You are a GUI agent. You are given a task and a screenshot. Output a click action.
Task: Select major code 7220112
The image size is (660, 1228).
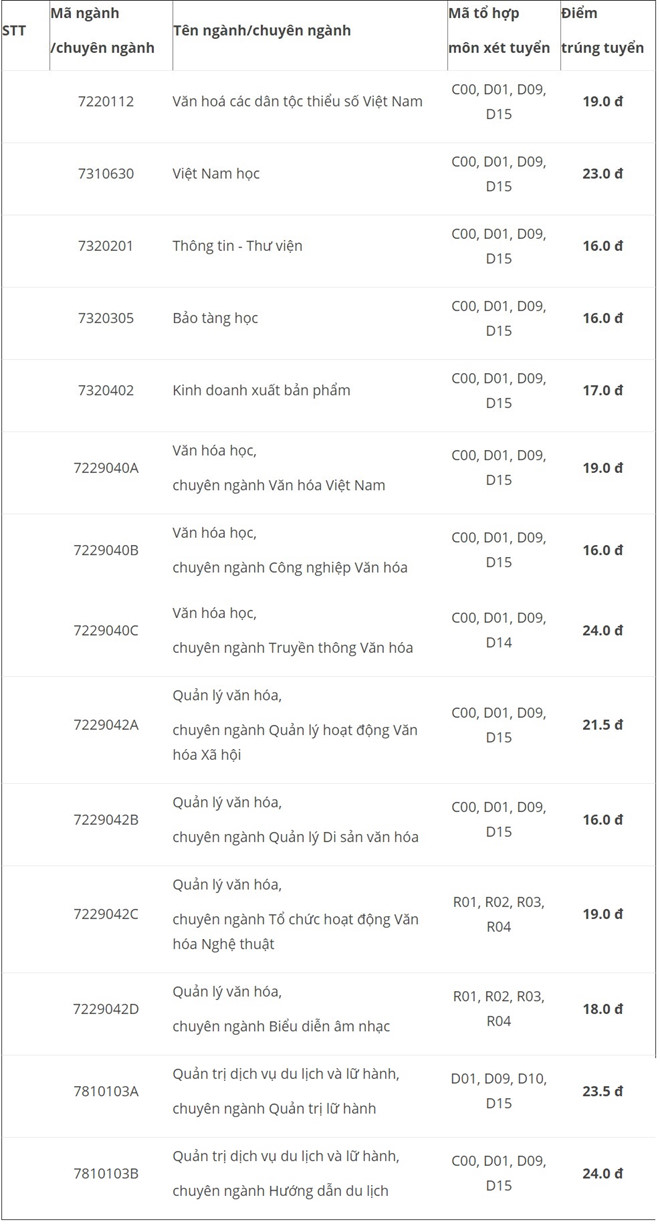(x=106, y=101)
